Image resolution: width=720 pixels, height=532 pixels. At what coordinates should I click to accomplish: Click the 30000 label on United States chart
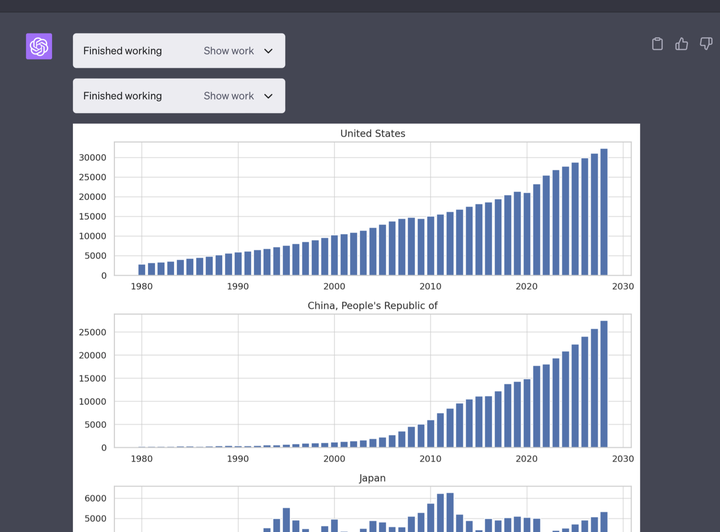92,157
